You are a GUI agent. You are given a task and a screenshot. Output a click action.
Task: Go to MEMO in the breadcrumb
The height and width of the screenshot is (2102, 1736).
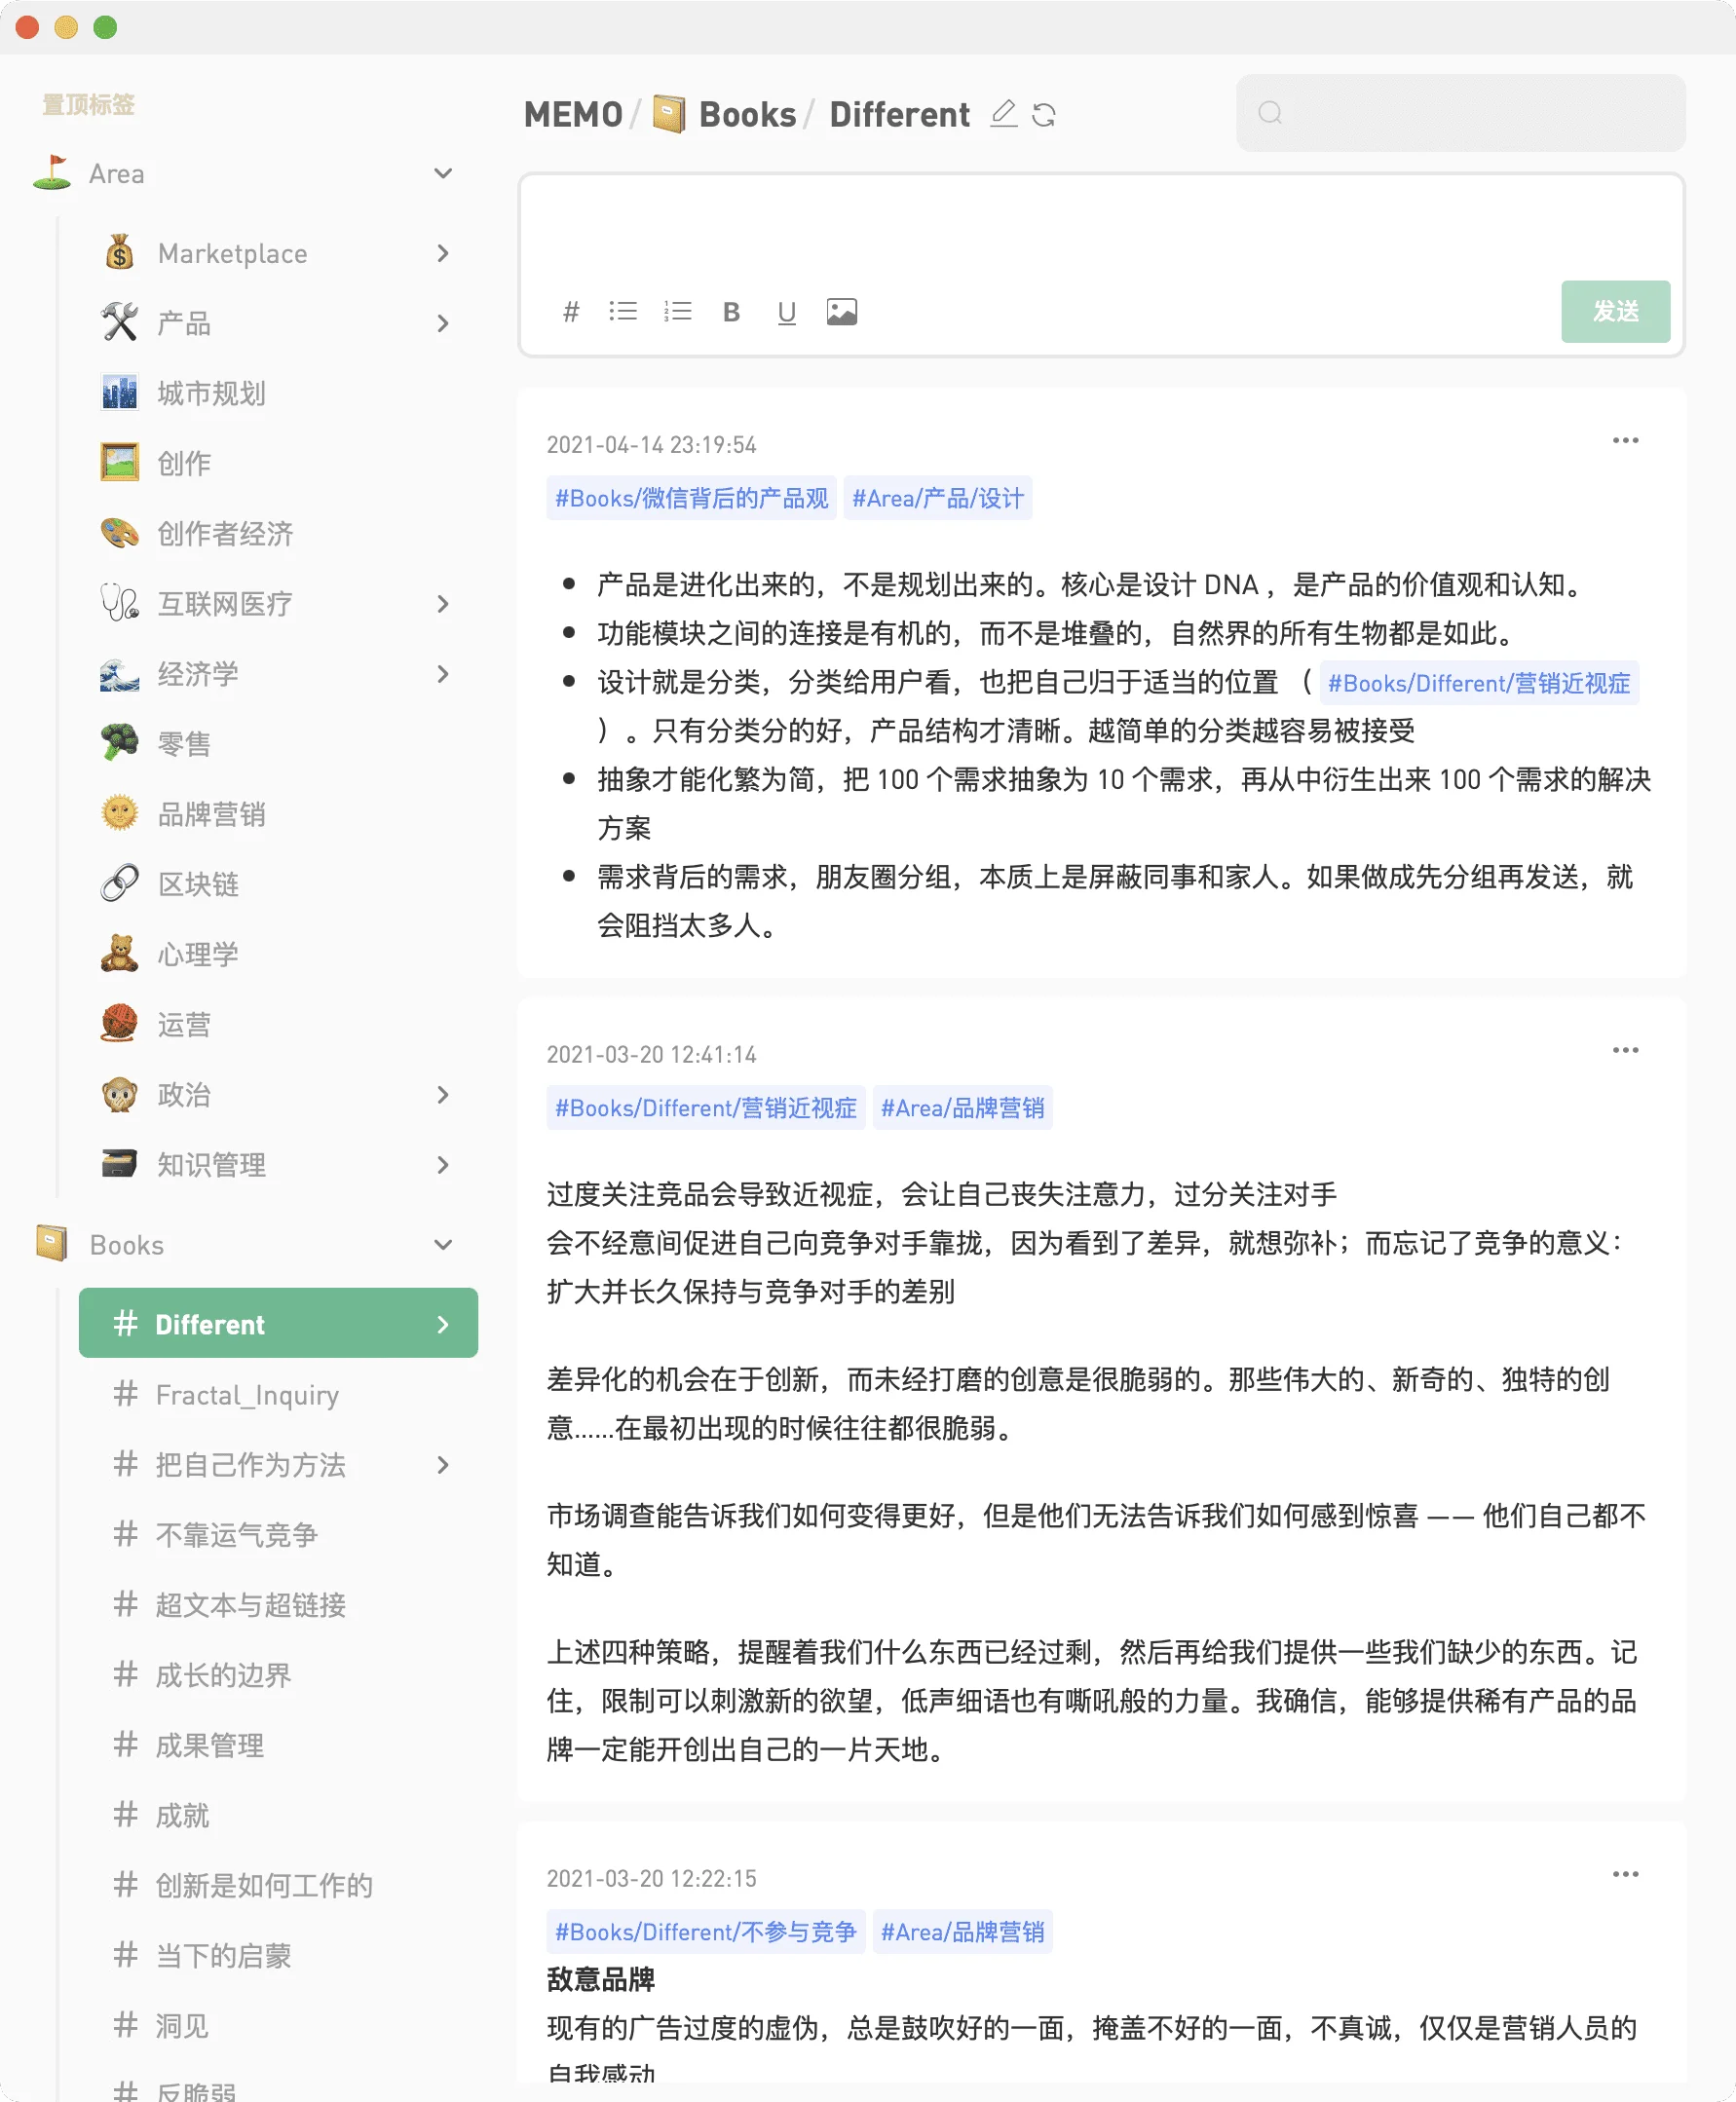573,115
